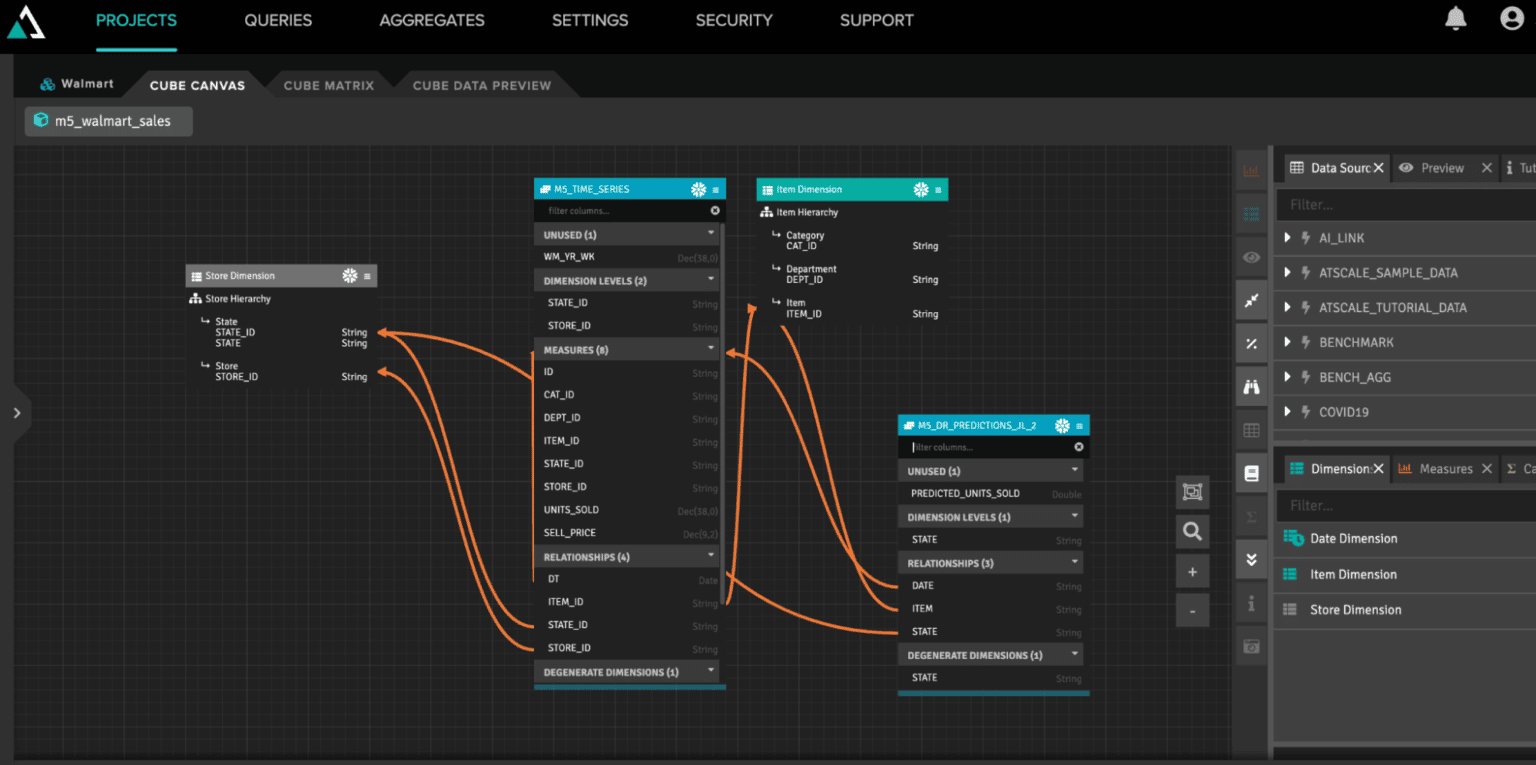The image size is (1536, 765).
Task: Click the fit-to-screen canvas icon
Action: click(1192, 492)
